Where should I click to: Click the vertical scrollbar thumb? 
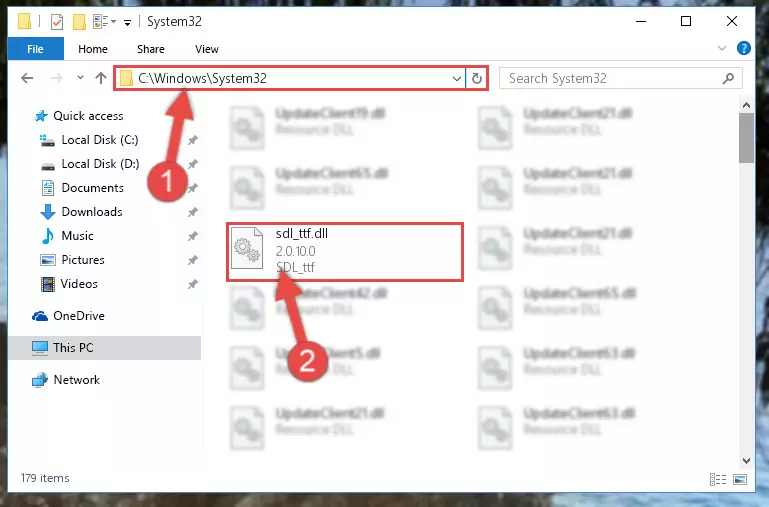click(x=746, y=138)
